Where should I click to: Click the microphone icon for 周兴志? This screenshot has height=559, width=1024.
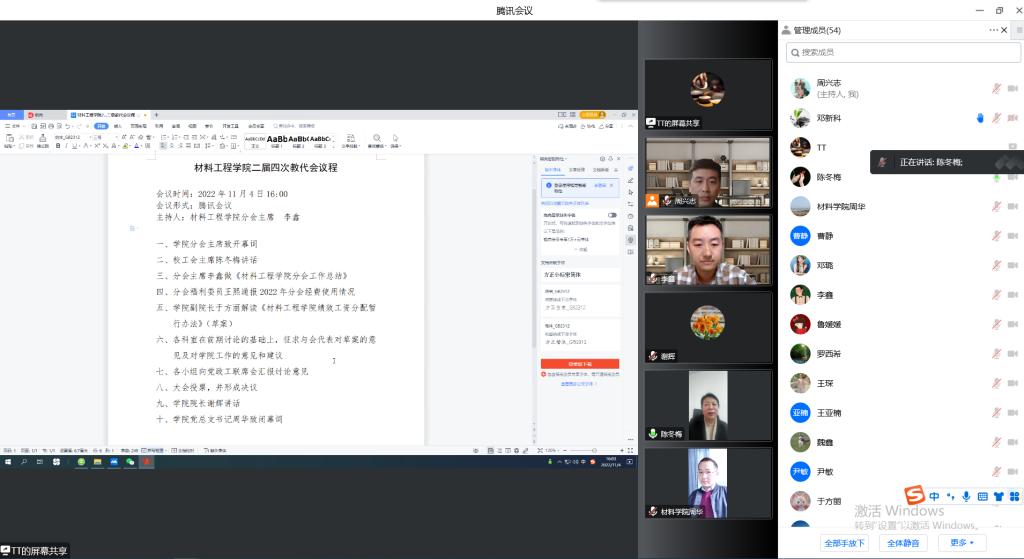[996, 88]
